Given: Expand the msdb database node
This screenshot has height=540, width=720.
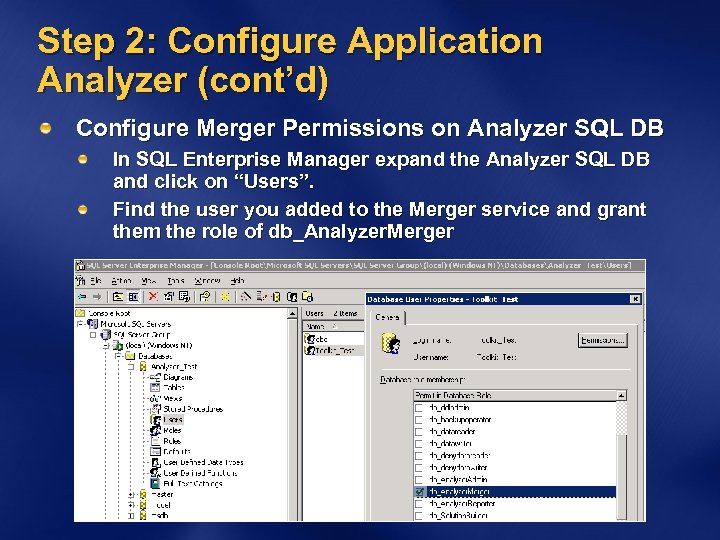Looking at the screenshot, I should click(x=131, y=516).
